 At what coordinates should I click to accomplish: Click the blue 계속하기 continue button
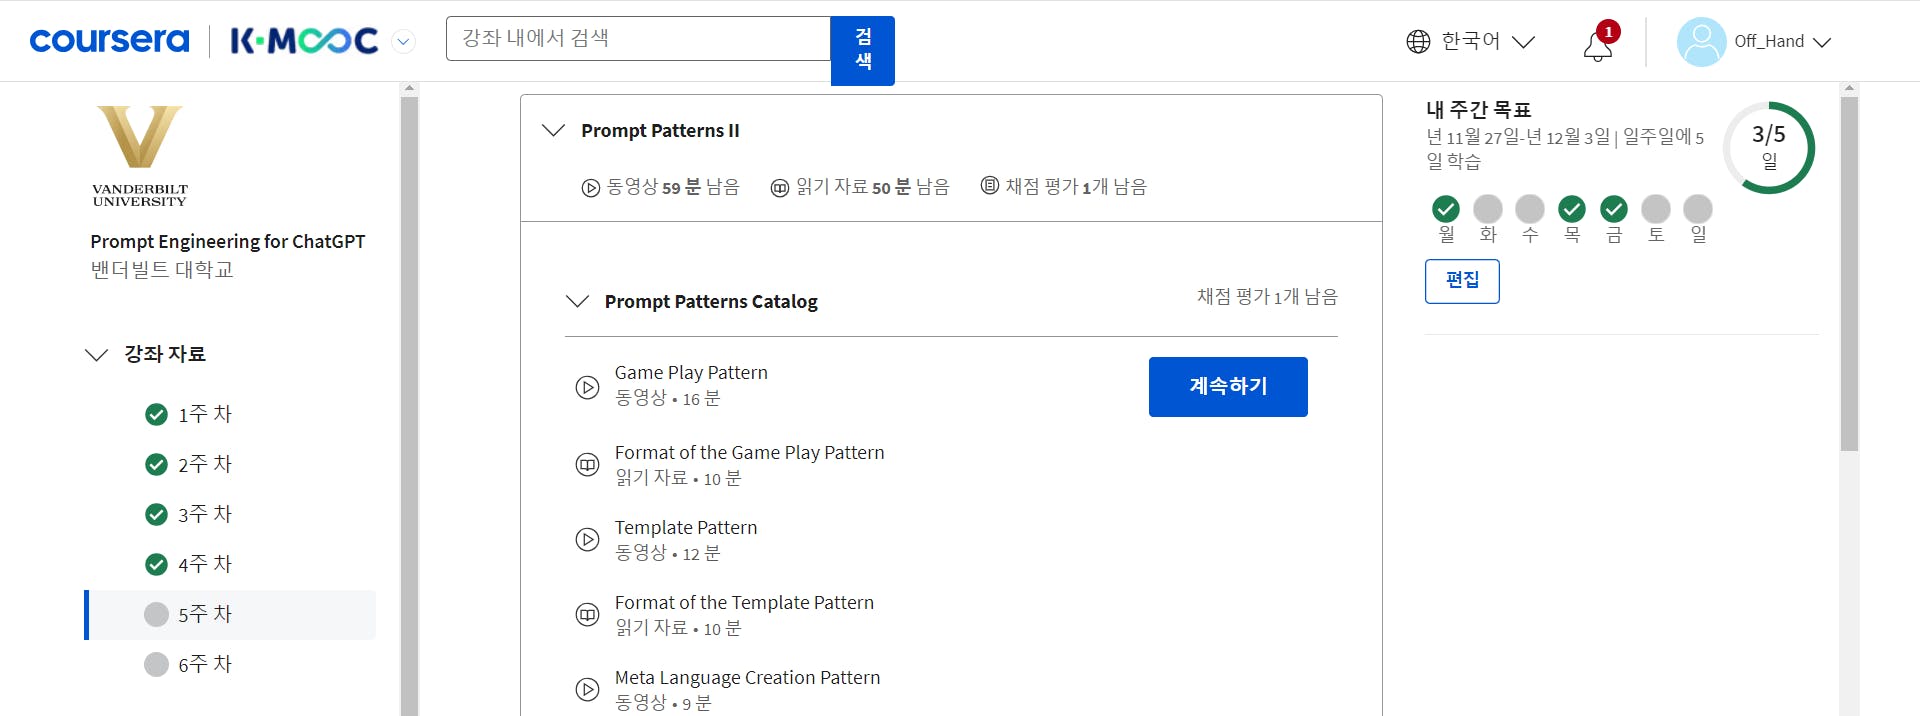click(x=1228, y=387)
